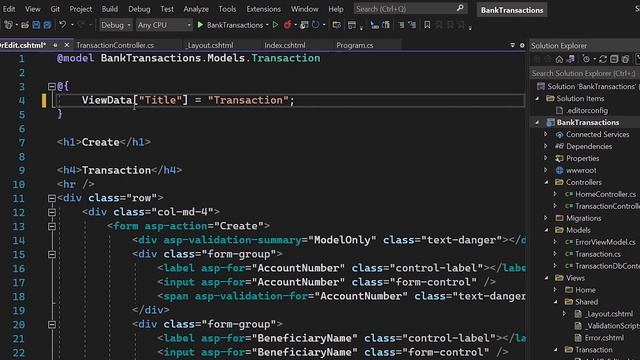Switch to Index.cshtml tab
Screen dimensions: 640x360
284,45
